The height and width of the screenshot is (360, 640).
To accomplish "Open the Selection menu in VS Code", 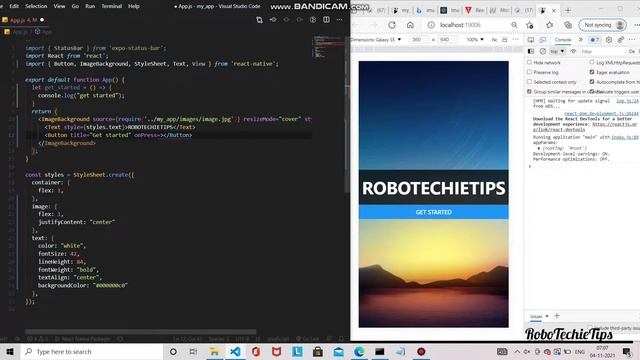I will 36,6.
